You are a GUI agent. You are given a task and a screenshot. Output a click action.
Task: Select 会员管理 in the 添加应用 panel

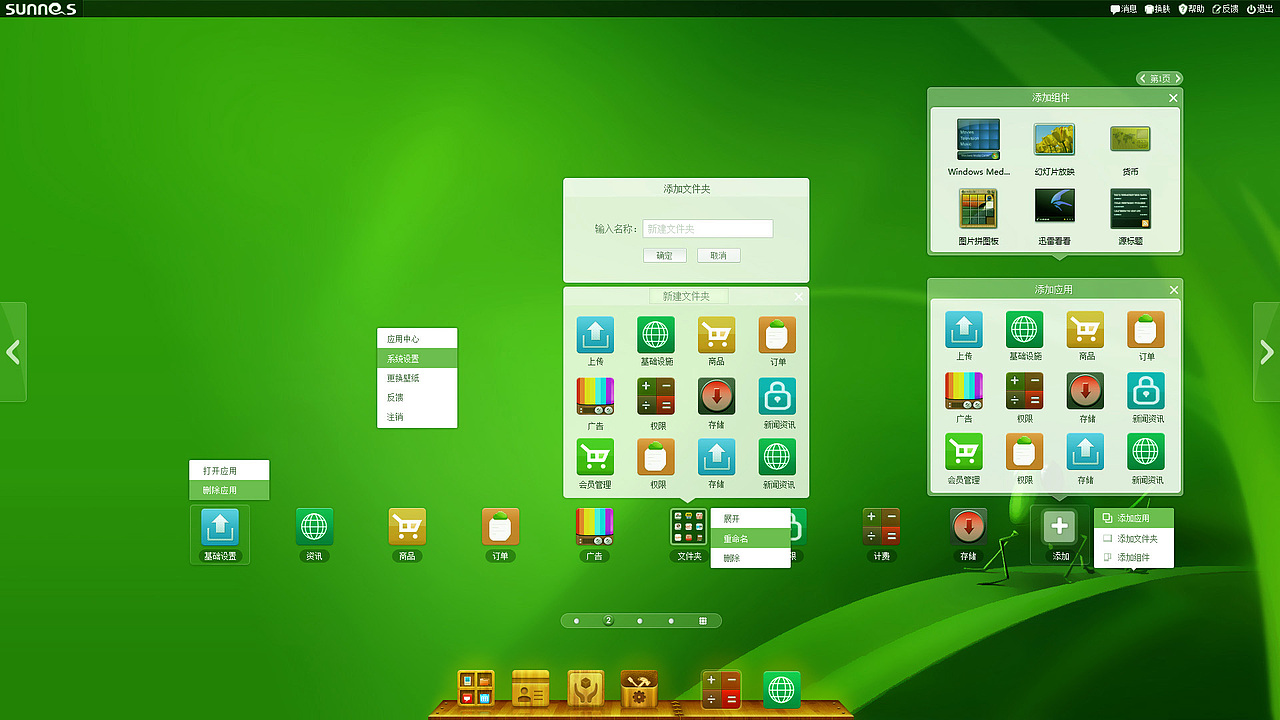coord(964,452)
